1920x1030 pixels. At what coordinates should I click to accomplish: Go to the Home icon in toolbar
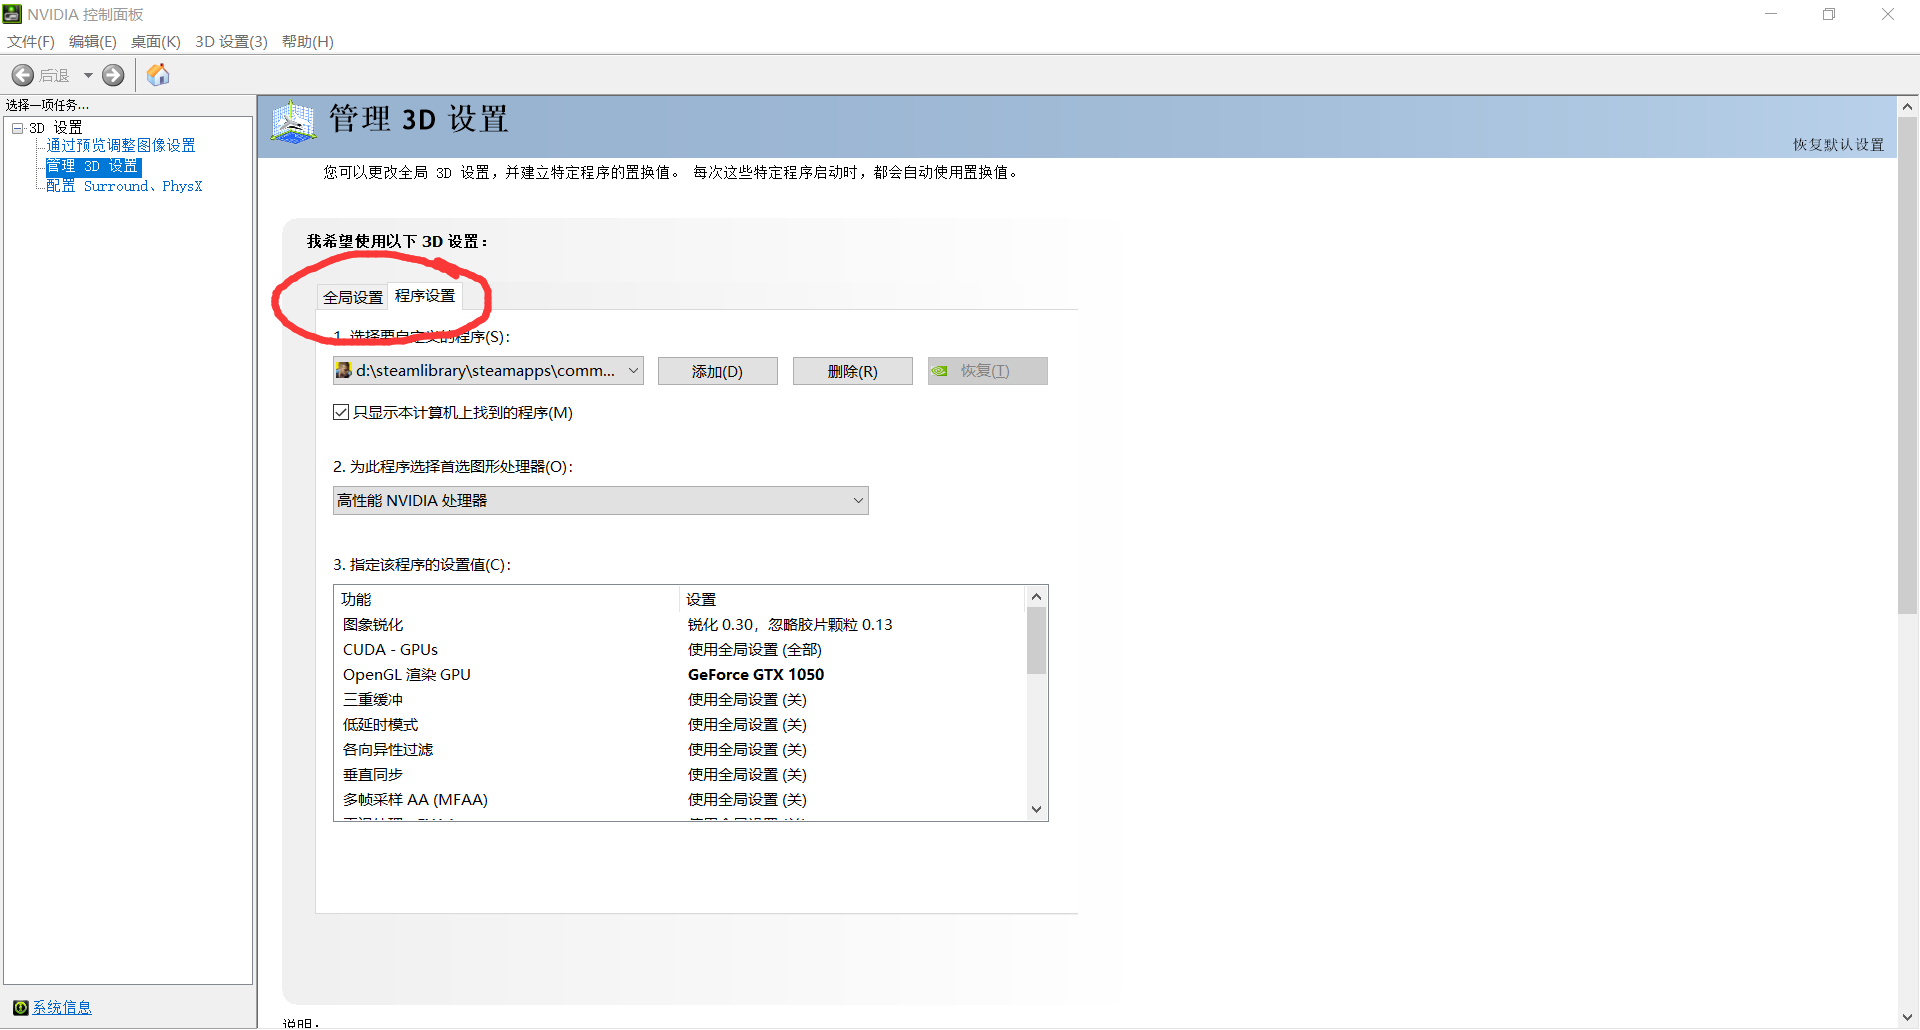tap(158, 75)
